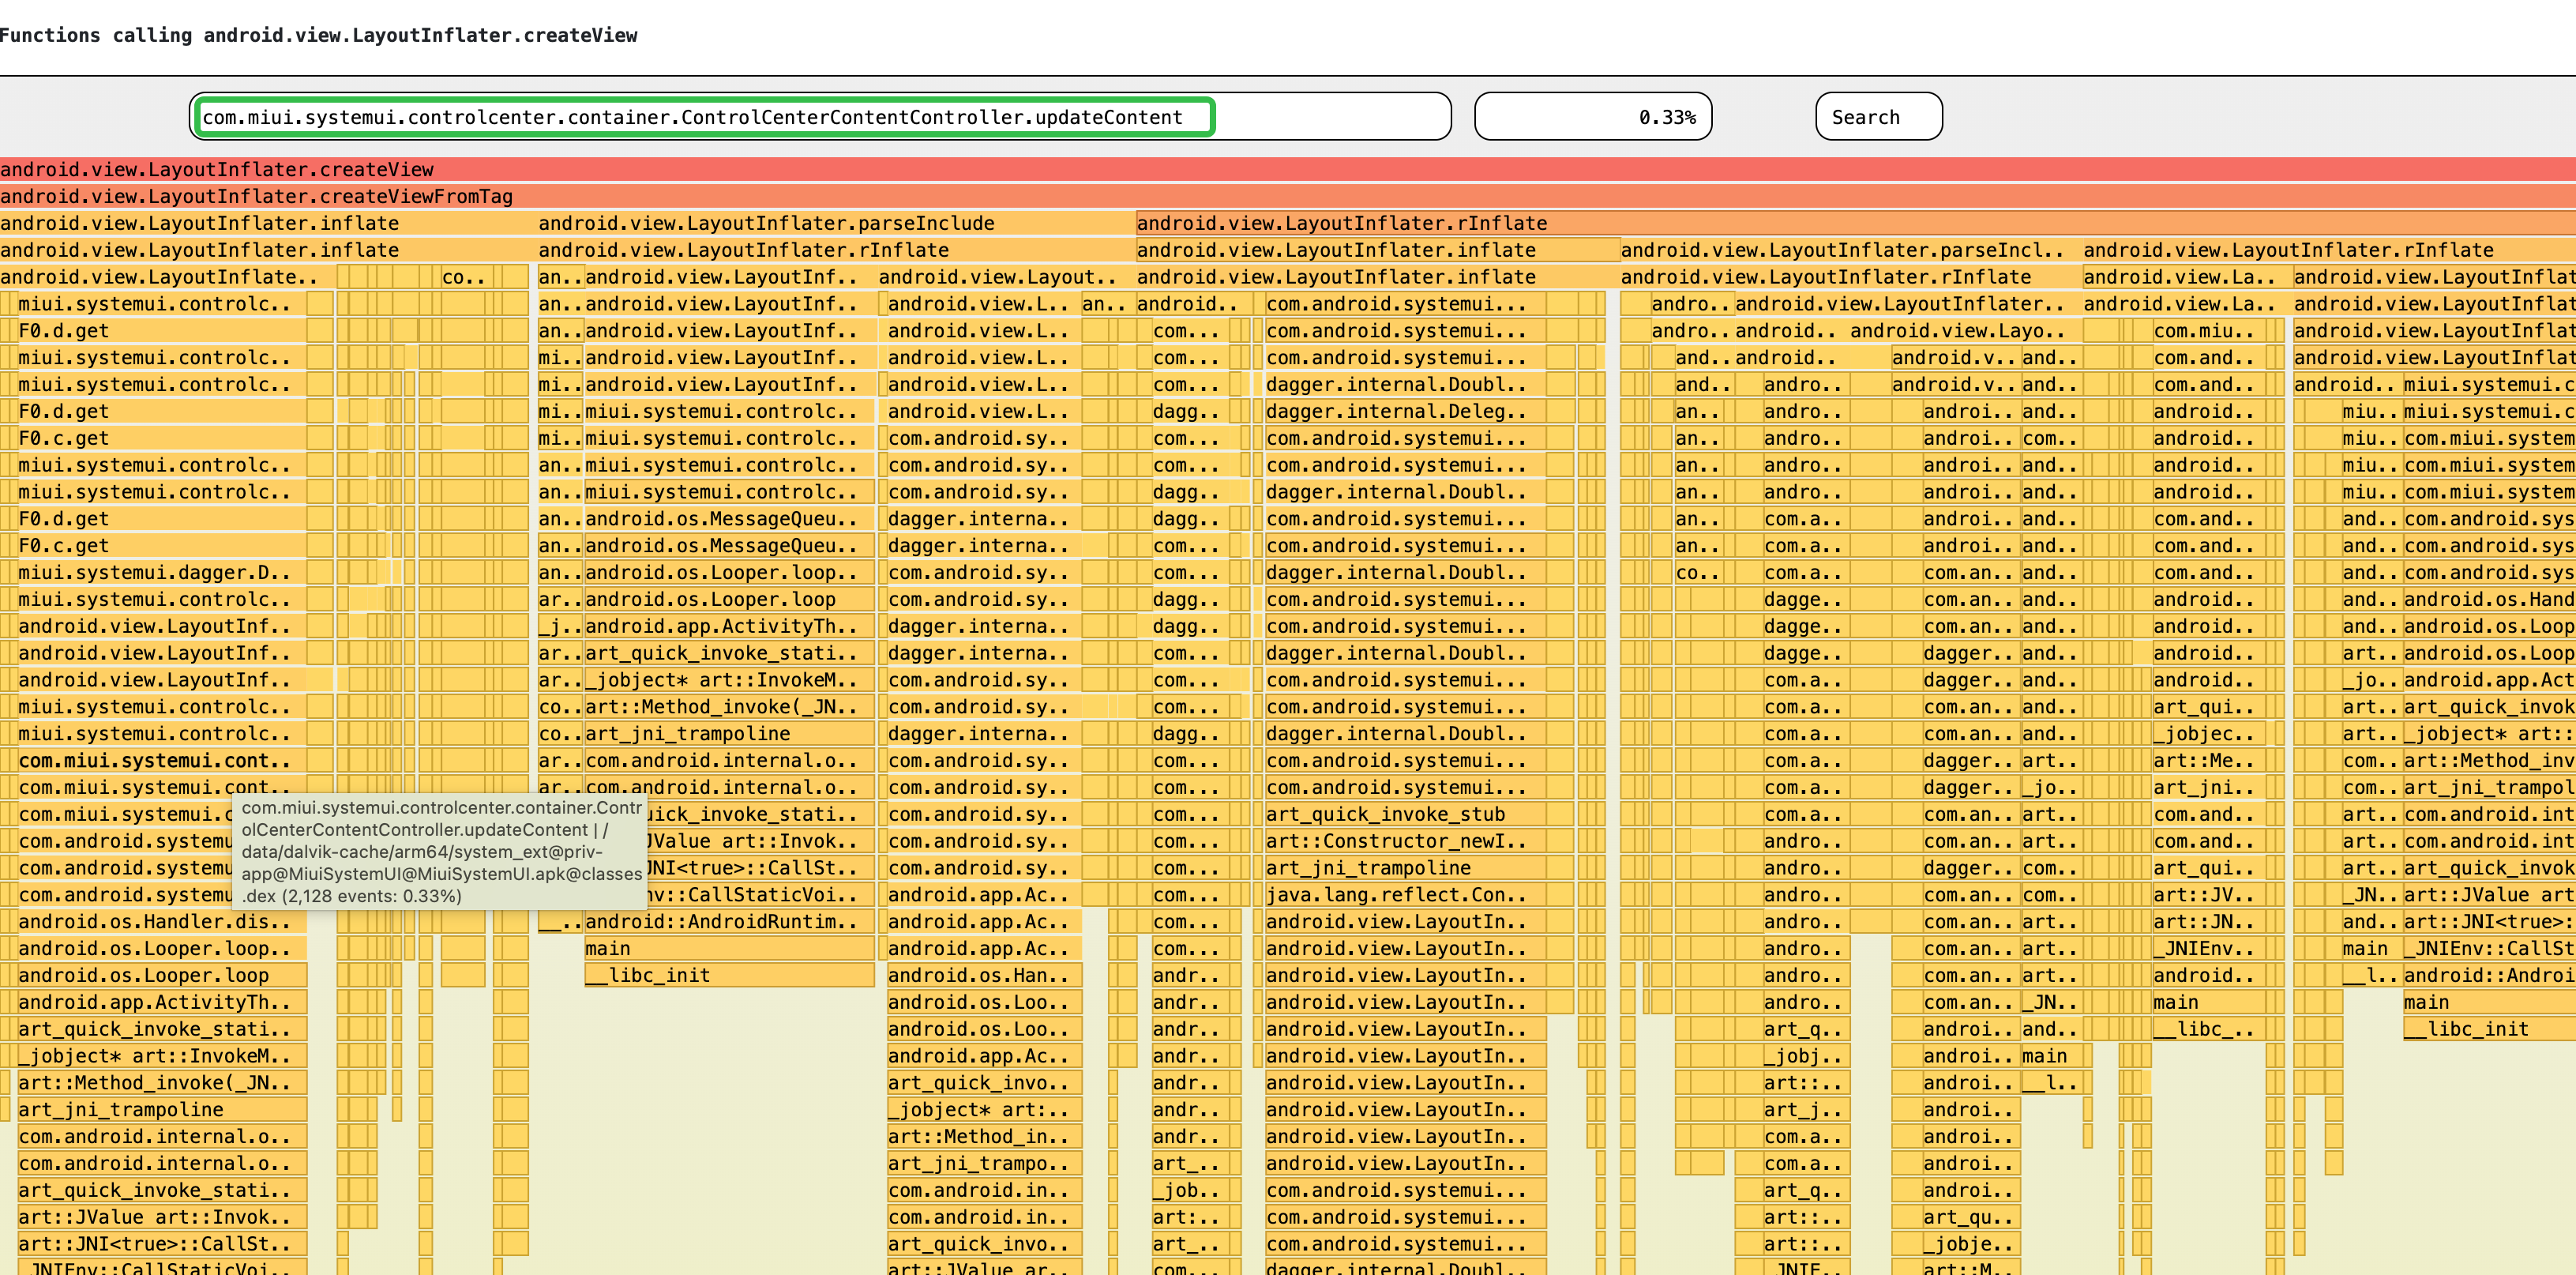Select the "art_quick_invoke_stub" frame
This screenshot has height=1275, width=2576.
coord(1405,814)
